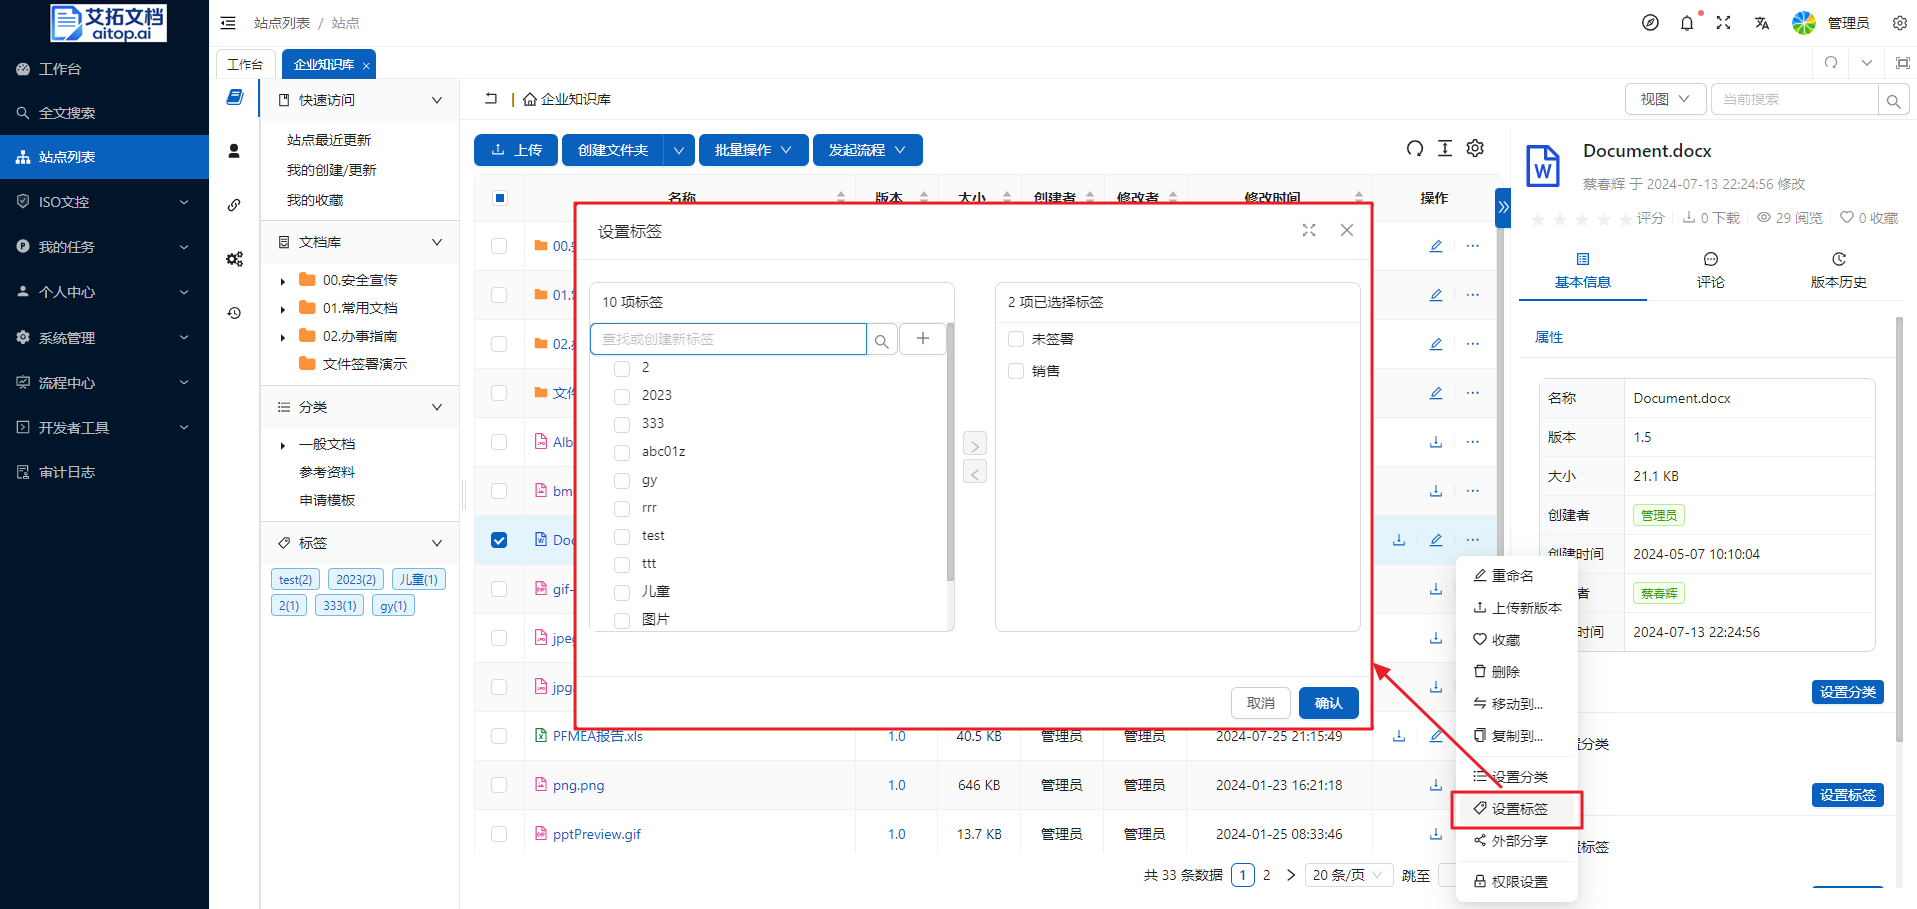Image resolution: width=1917 pixels, height=909 pixels.
Task: Click the language translate icon
Action: 1761,23
